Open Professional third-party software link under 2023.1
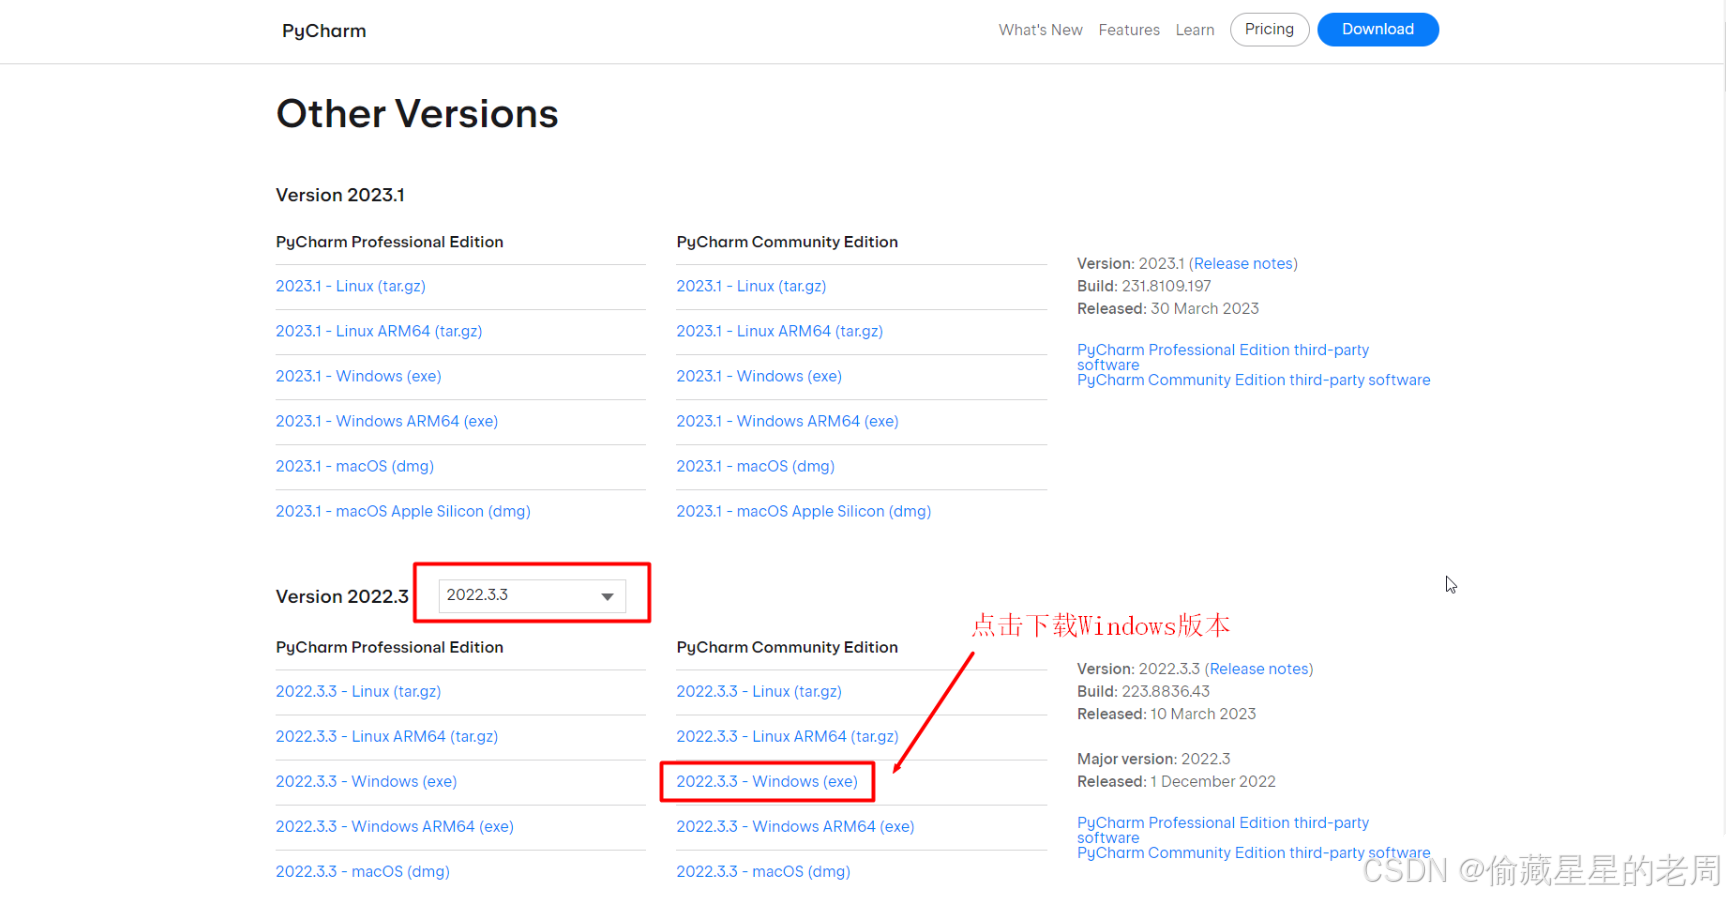The image size is (1726, 900). (1223, 357)
